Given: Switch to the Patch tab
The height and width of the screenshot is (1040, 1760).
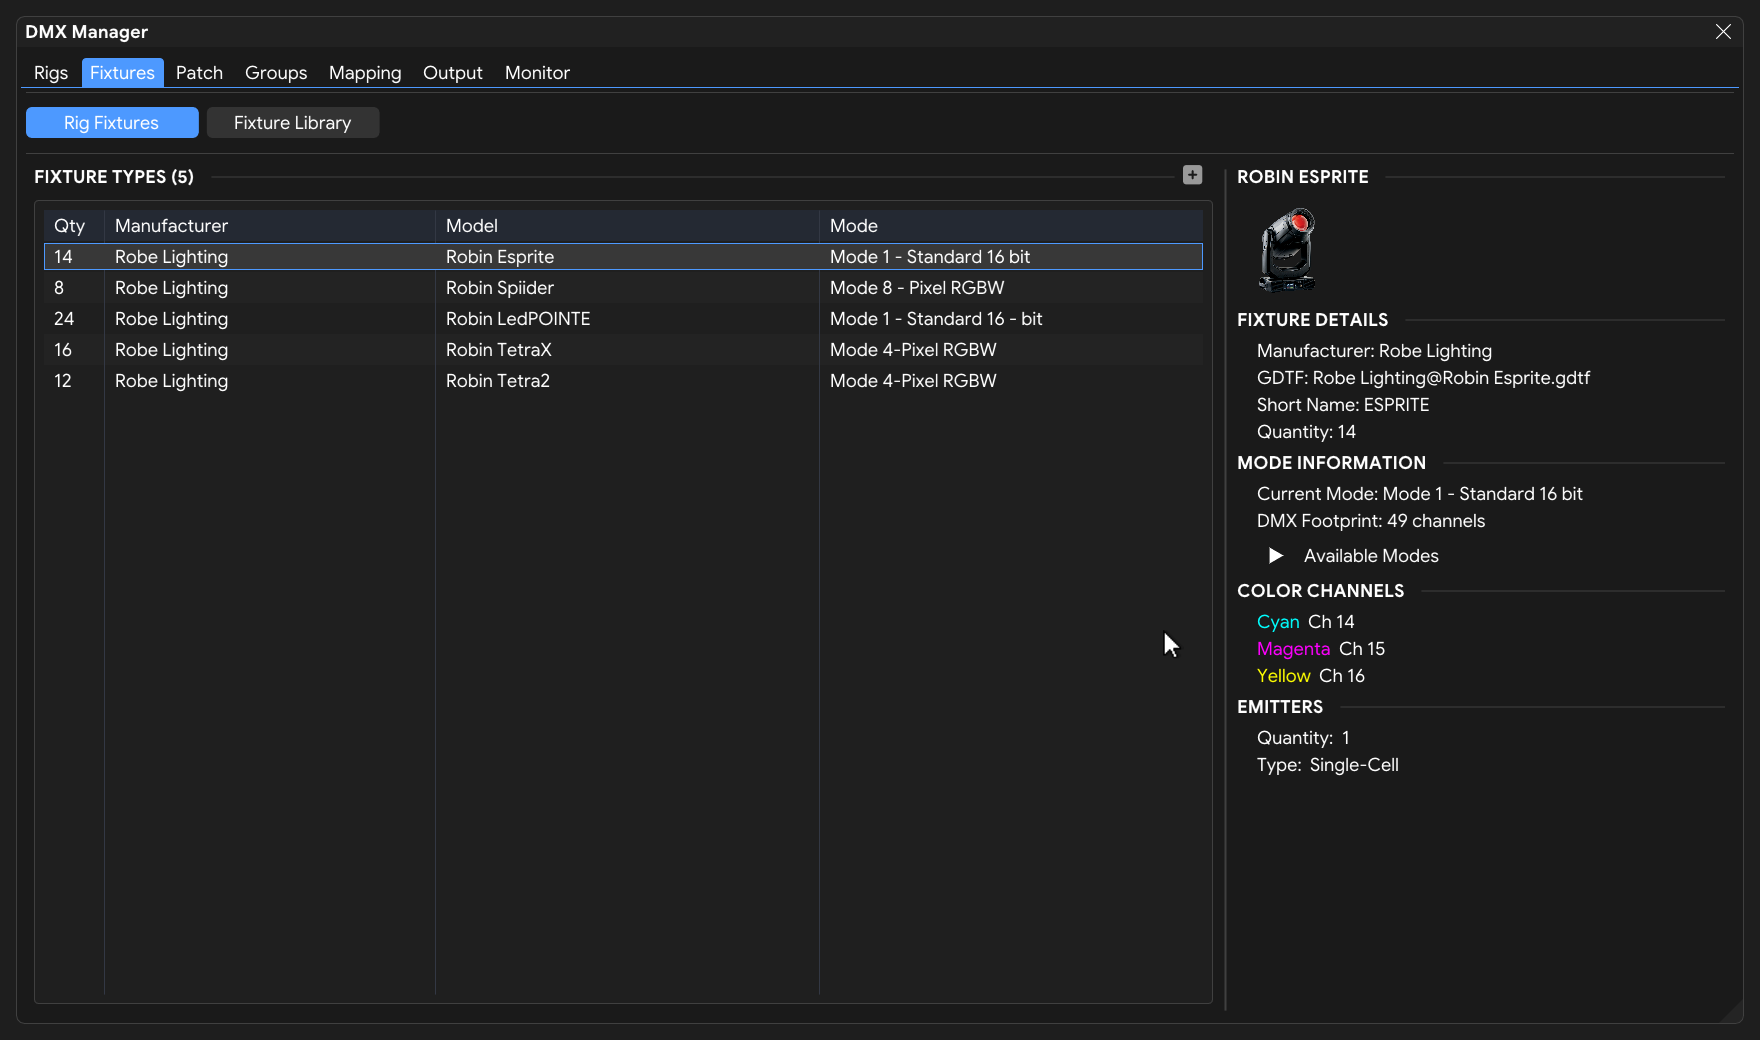Looking at the screenshot, I should (199, 73).
